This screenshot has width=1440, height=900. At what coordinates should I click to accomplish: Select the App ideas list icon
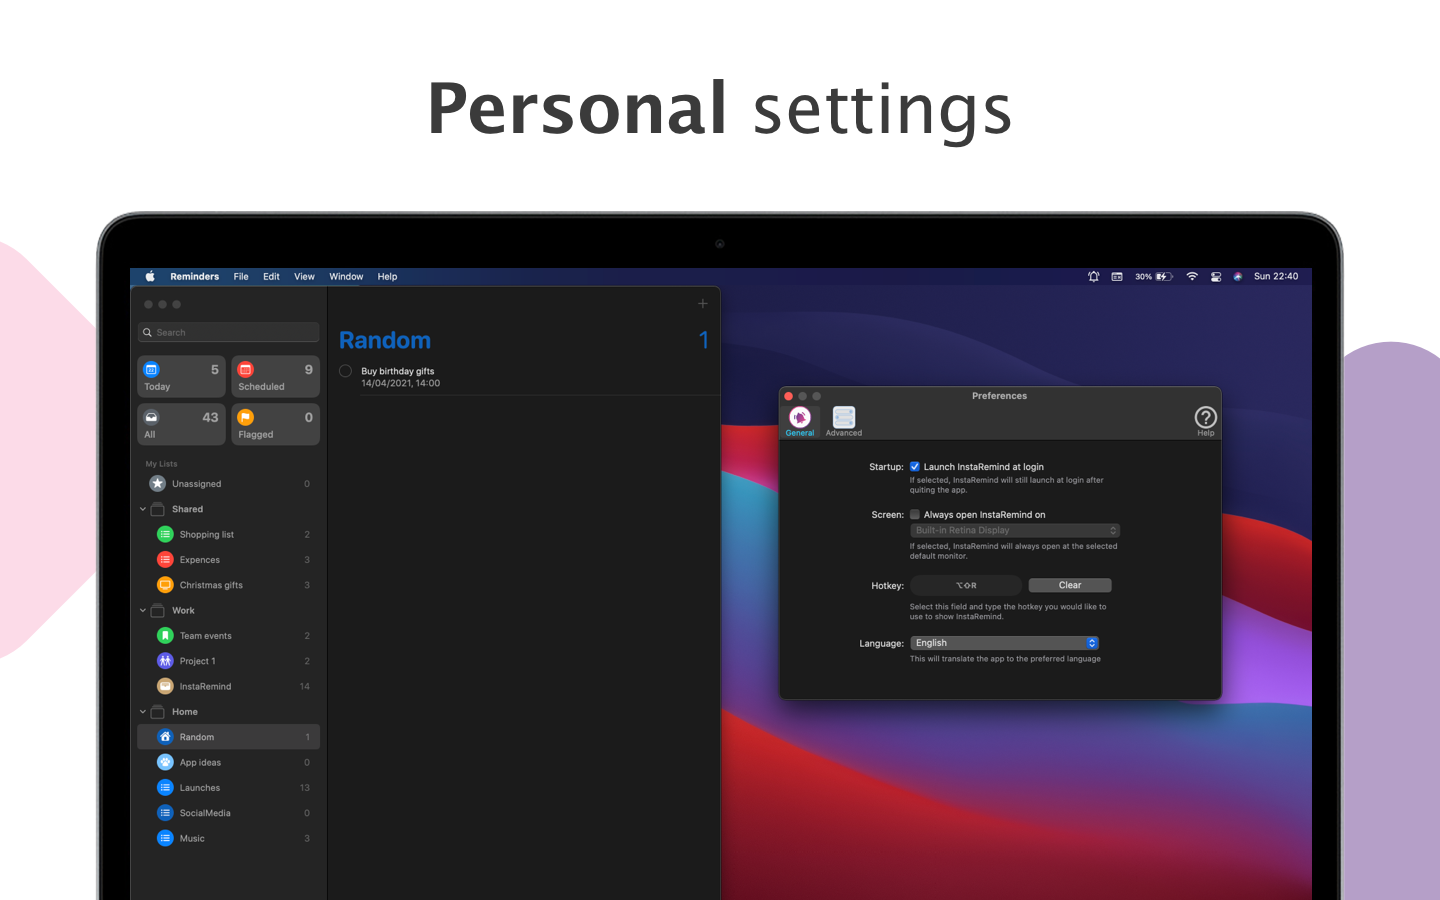click(x=165, y=762)
